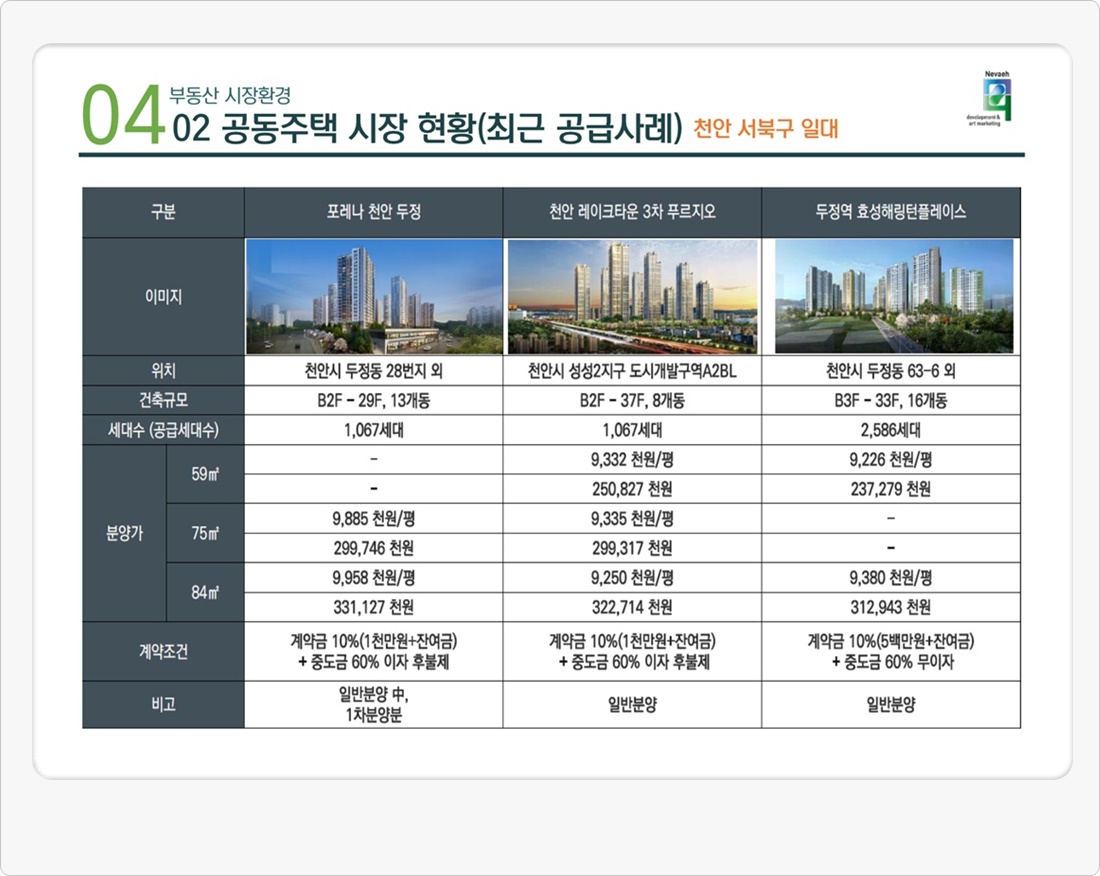The height and width of the screenshot is (876, 1100).
Task: Click the 237,279 천원 cell
Action: pyautogui.click(x=891, y=489)
